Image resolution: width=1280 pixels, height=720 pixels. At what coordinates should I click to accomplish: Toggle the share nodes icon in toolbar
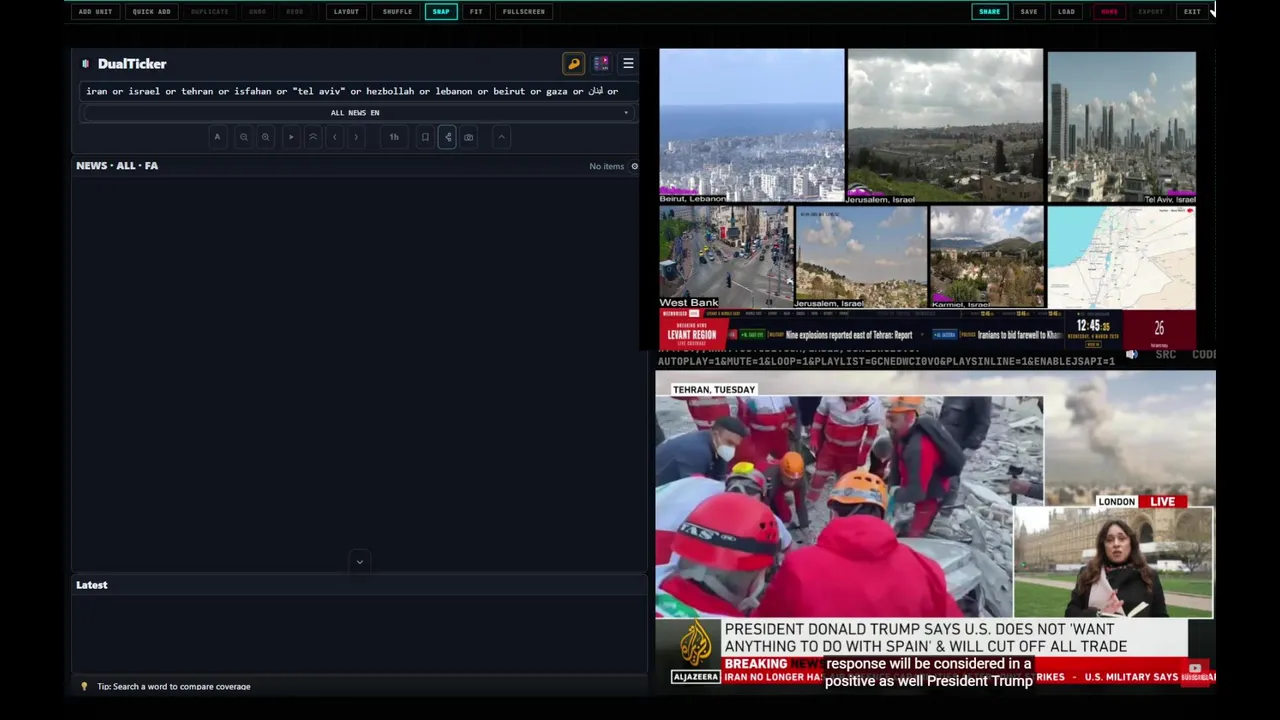tap(447, 137)
